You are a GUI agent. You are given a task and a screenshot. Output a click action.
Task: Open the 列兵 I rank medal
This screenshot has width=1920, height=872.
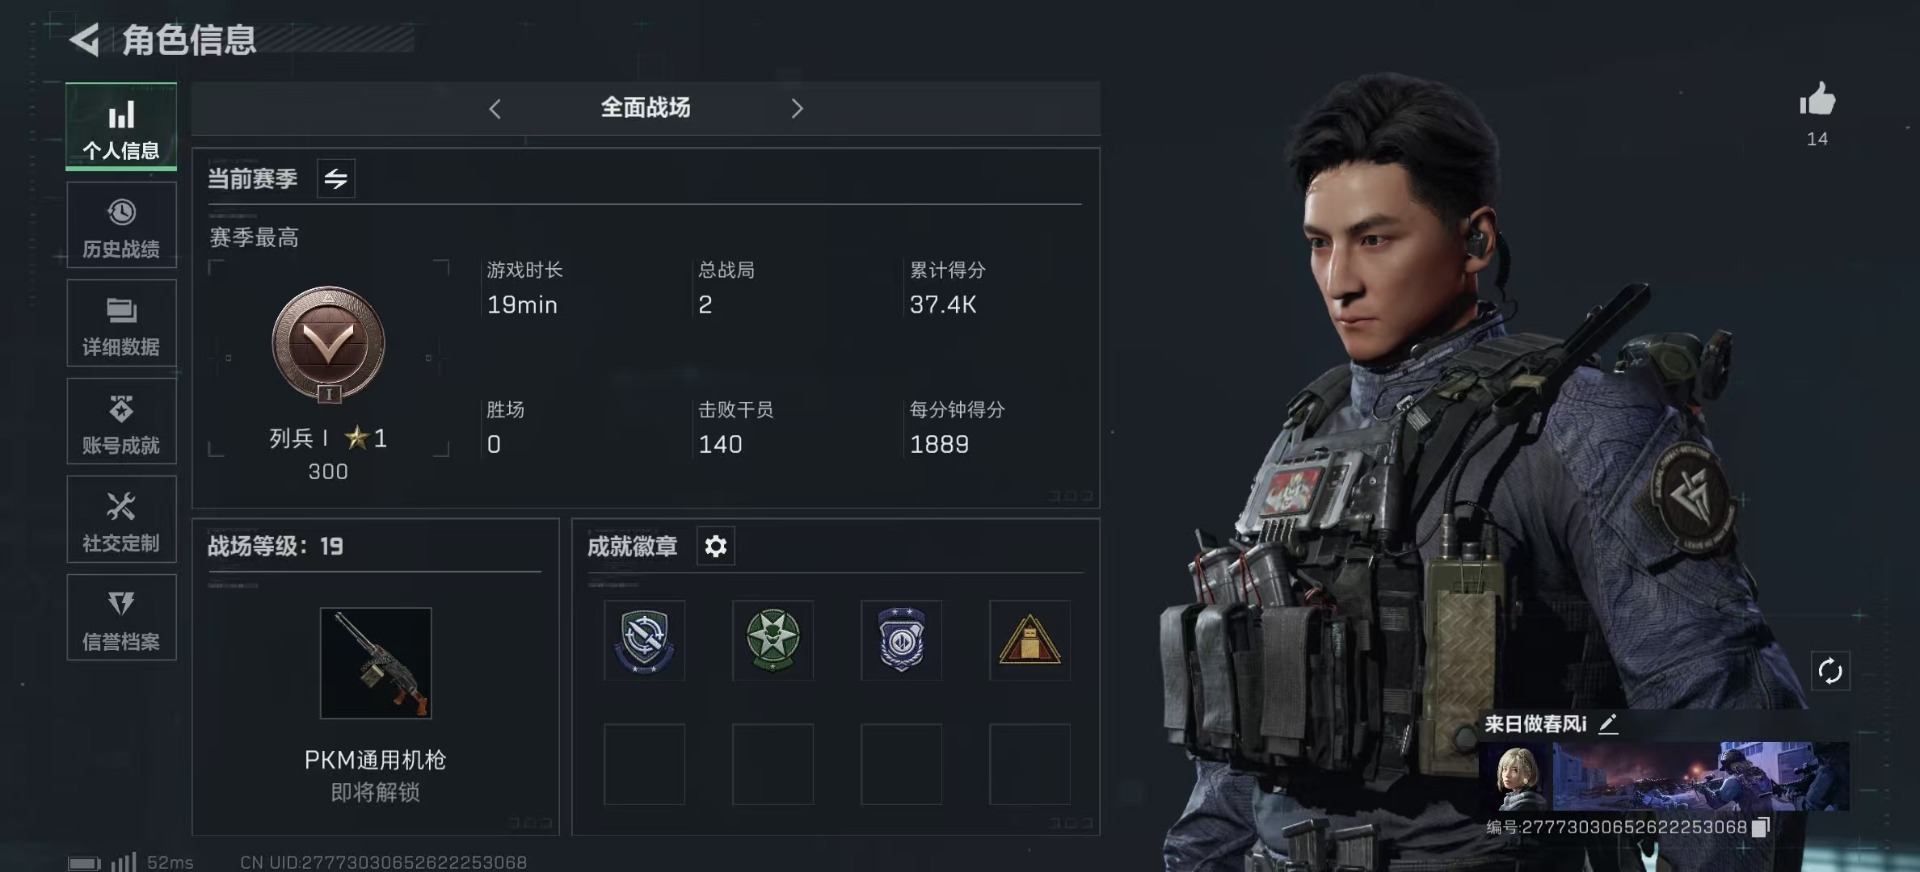(328, 345)
